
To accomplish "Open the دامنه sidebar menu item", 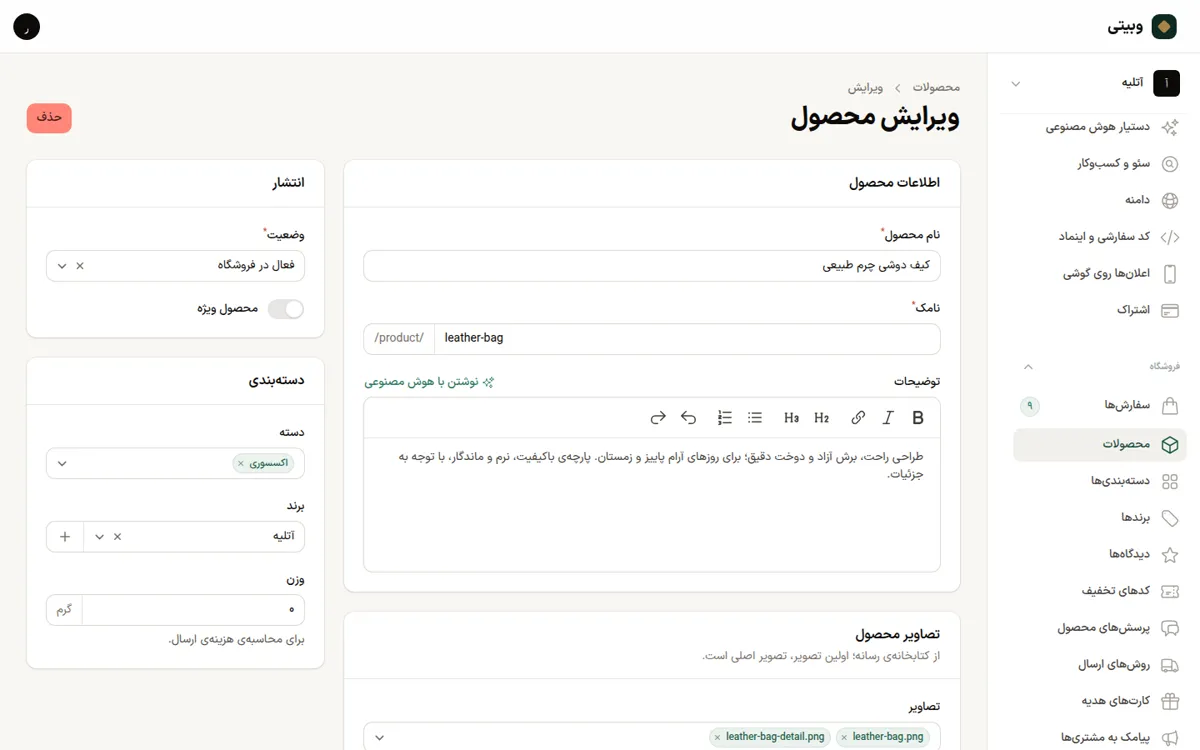I will (1100, 200).
